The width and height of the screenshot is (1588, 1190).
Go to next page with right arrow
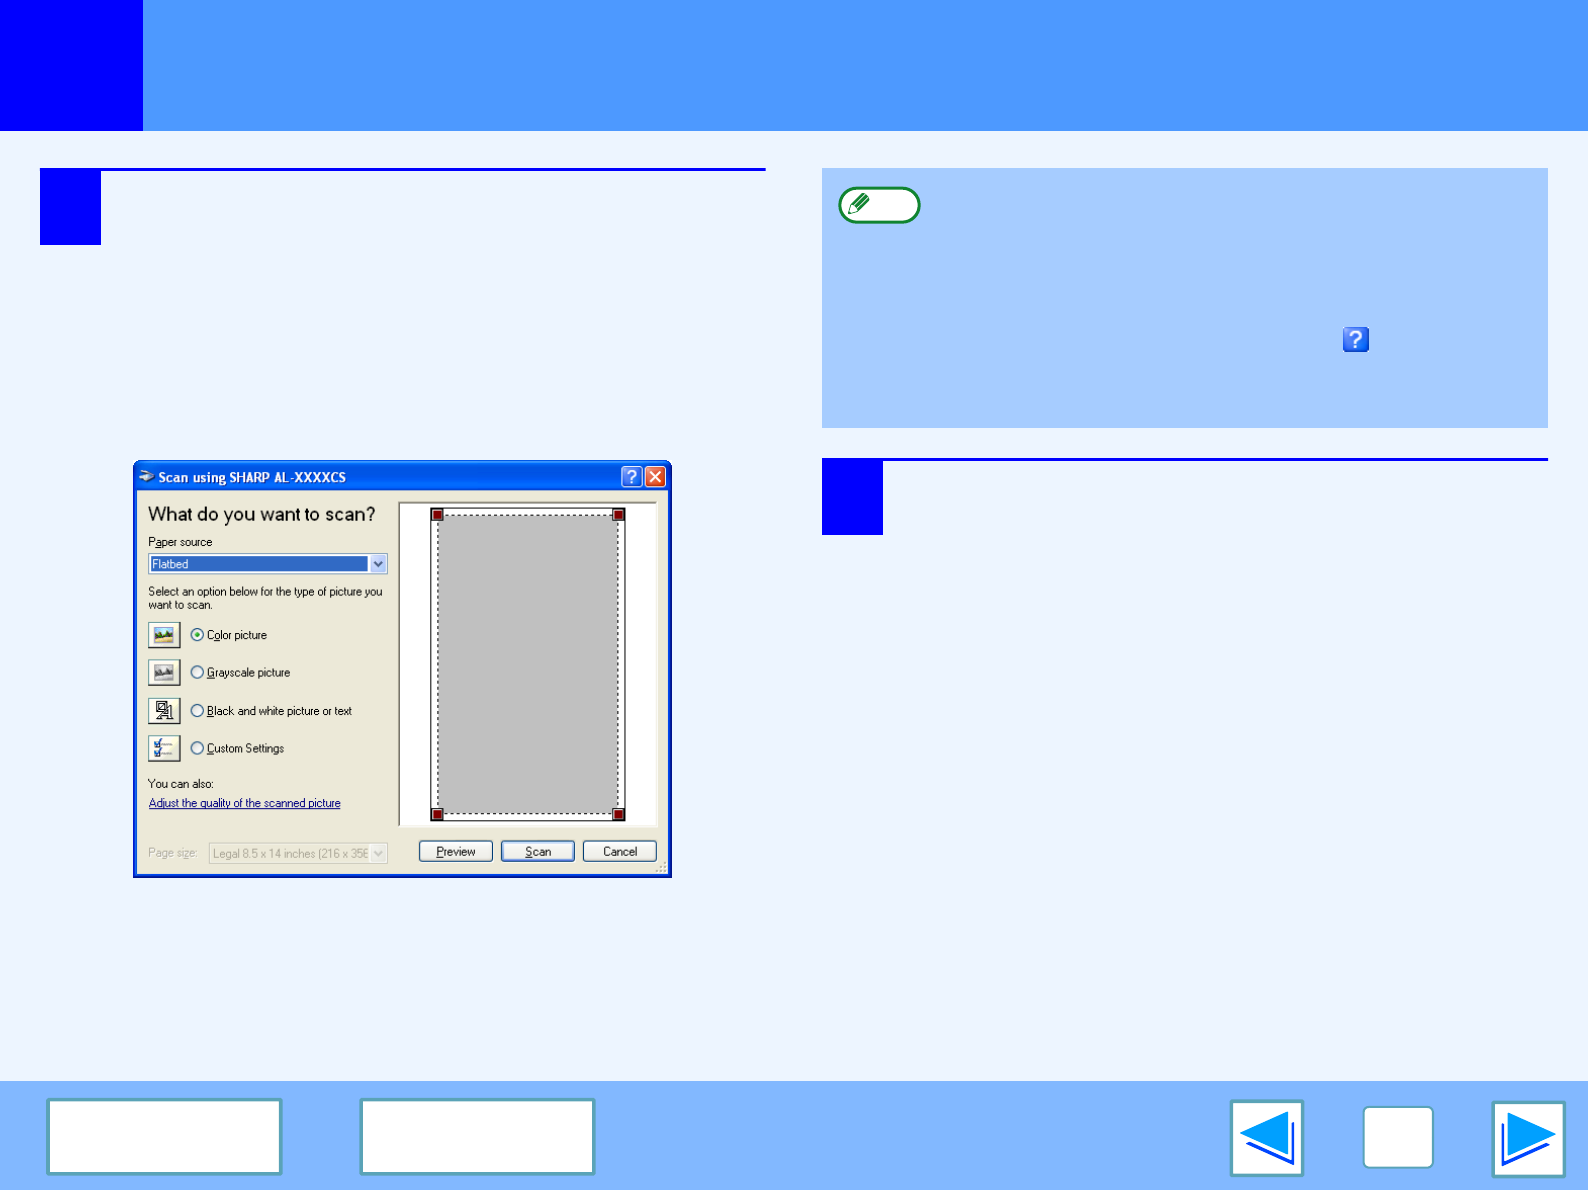point(1528,1138)
